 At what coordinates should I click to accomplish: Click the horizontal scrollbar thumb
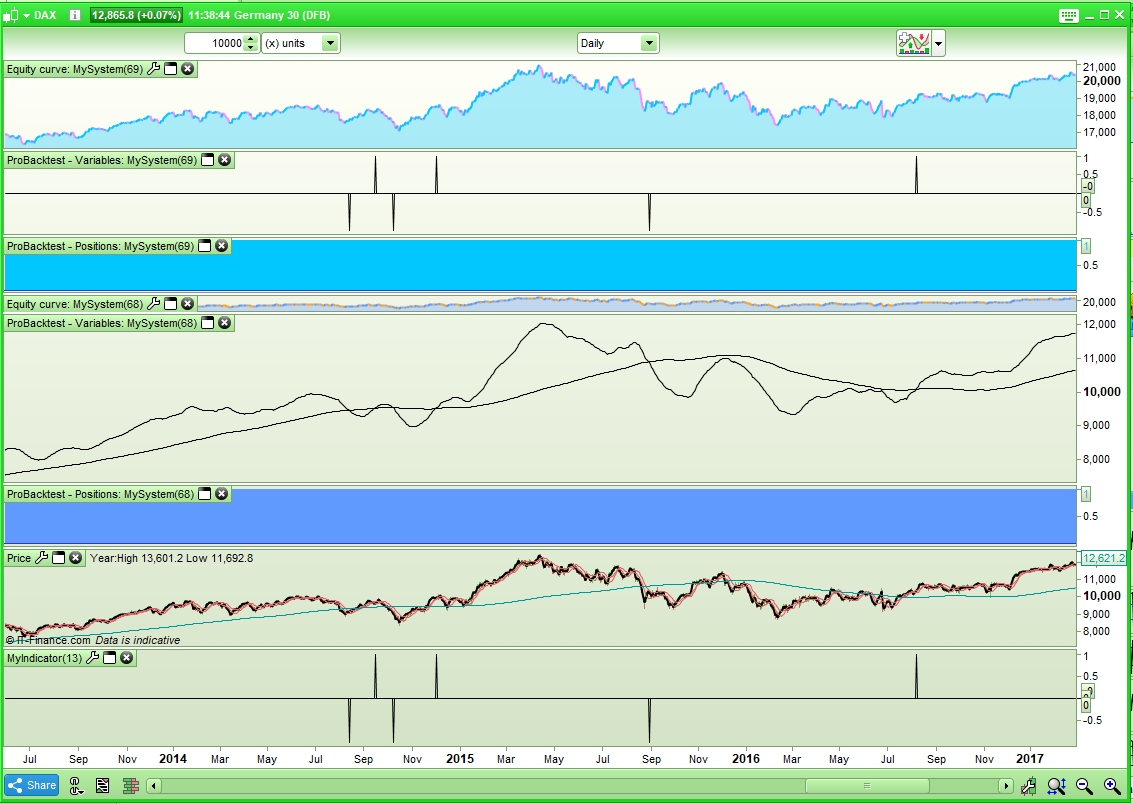[867, 786]
